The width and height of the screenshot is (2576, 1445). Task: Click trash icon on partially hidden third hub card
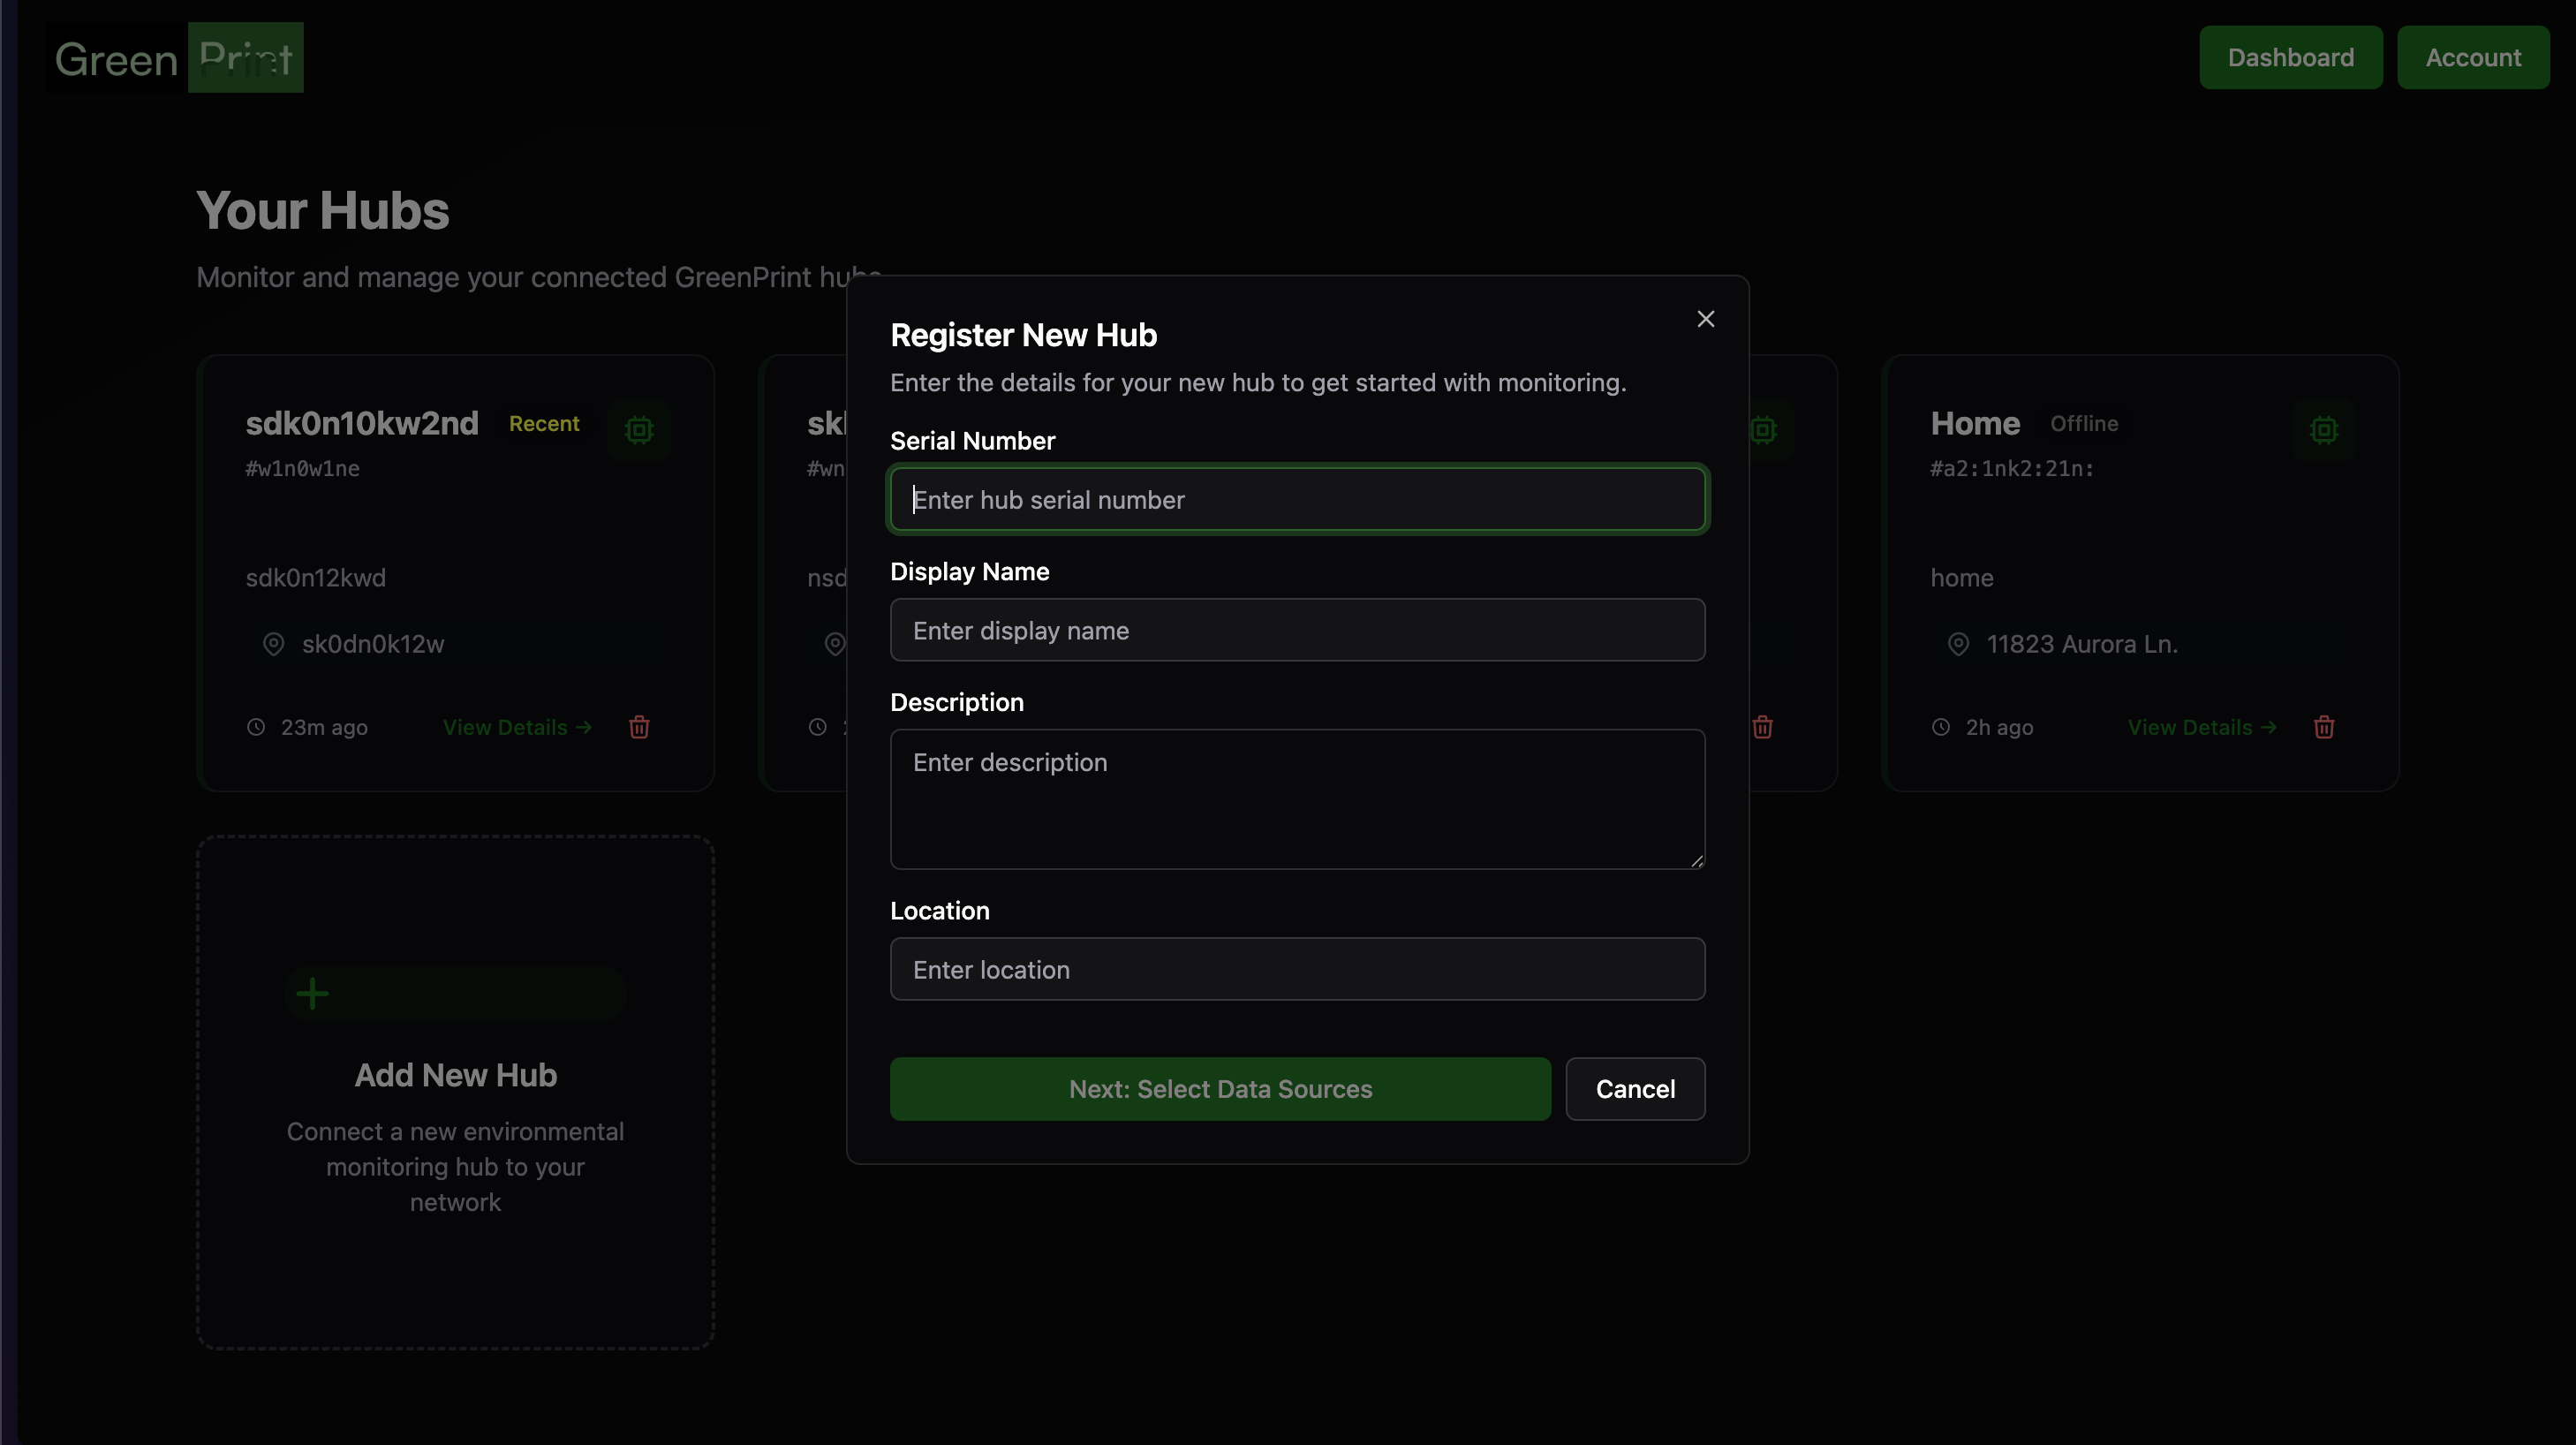coord(1762,727)
